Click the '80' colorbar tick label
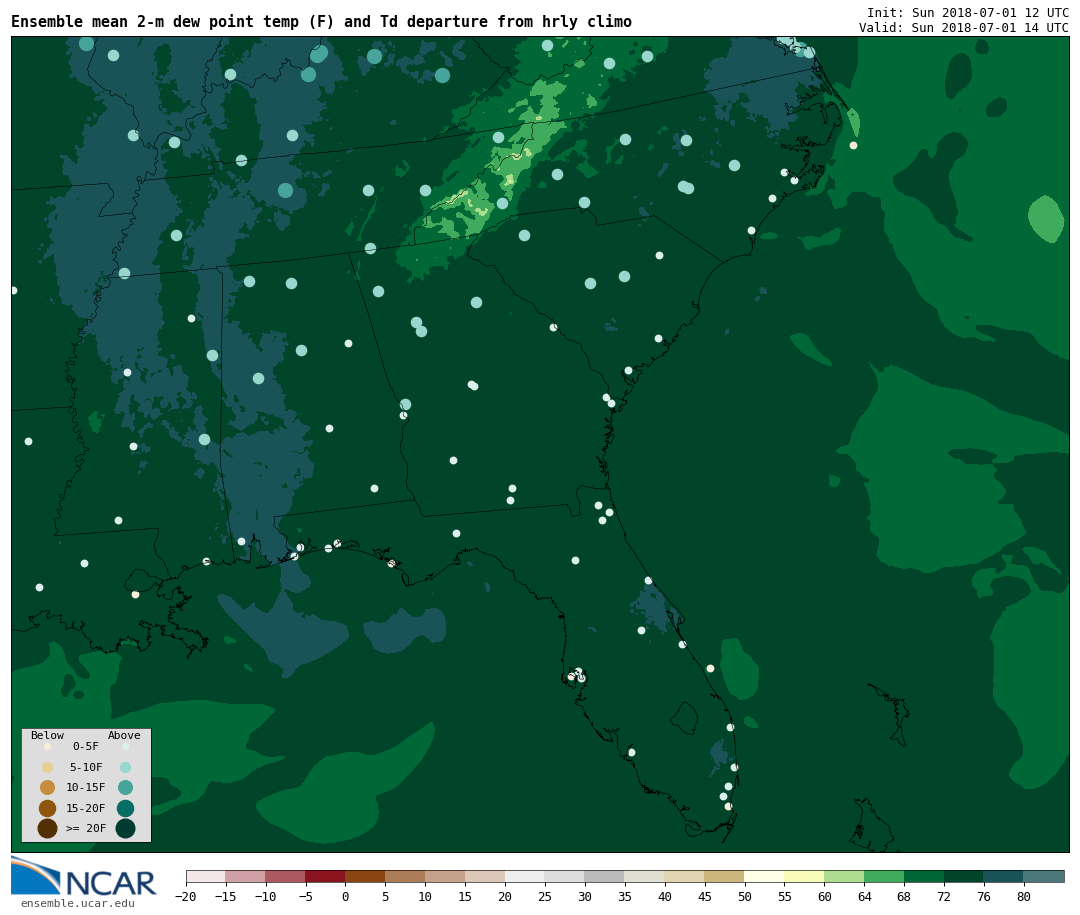Image resolution: width=1080 pixels, height=915 pixels. point(1024,896)
